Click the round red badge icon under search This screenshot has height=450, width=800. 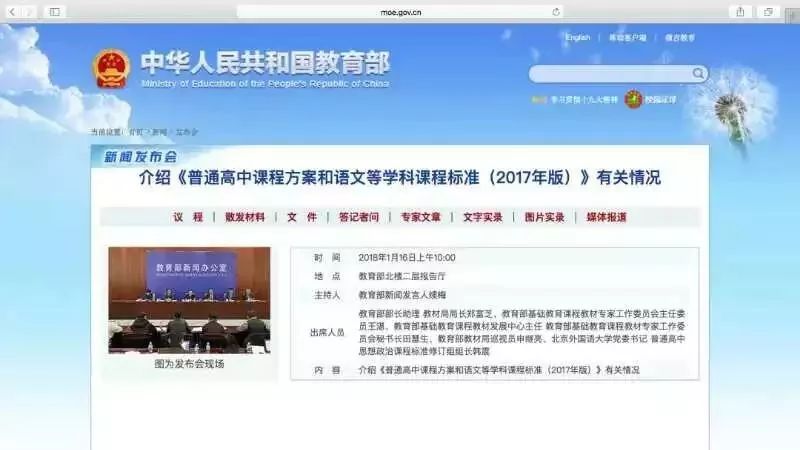coord(633,99)
